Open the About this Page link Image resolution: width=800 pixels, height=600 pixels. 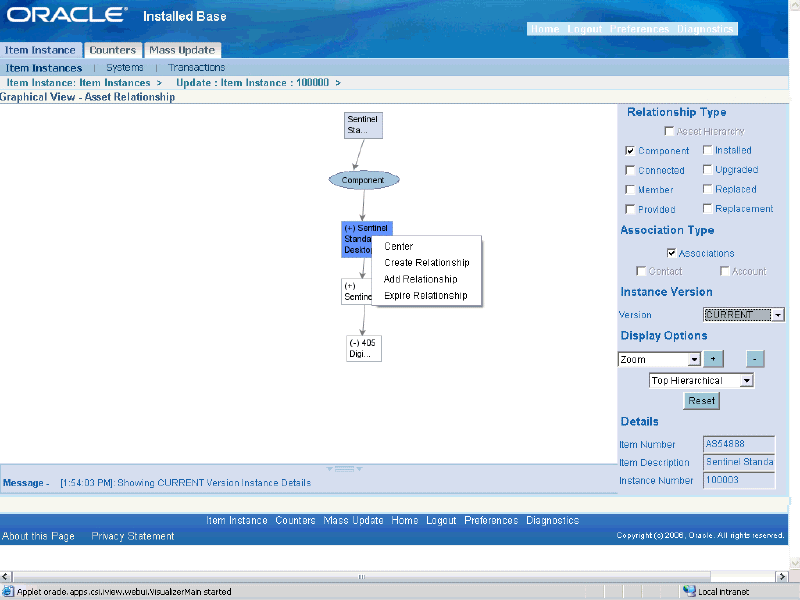[x=38, y=536]
